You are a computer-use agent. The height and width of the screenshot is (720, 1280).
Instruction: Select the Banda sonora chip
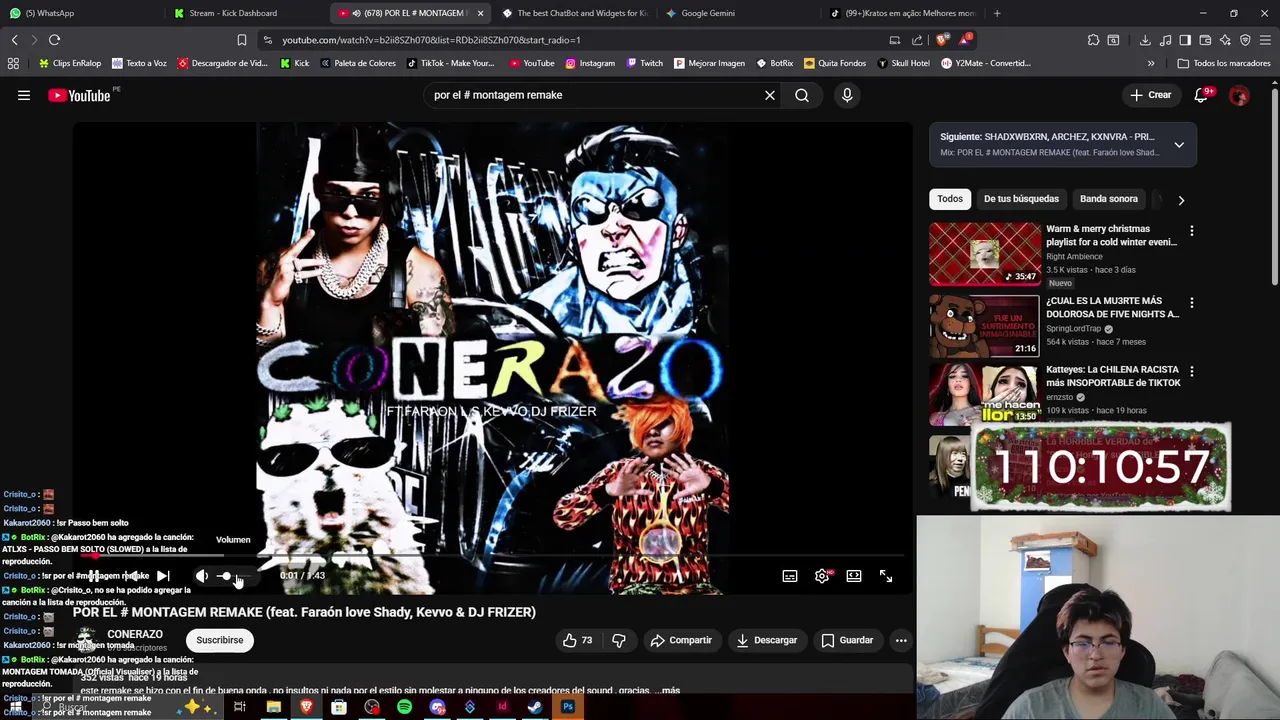1108,199
